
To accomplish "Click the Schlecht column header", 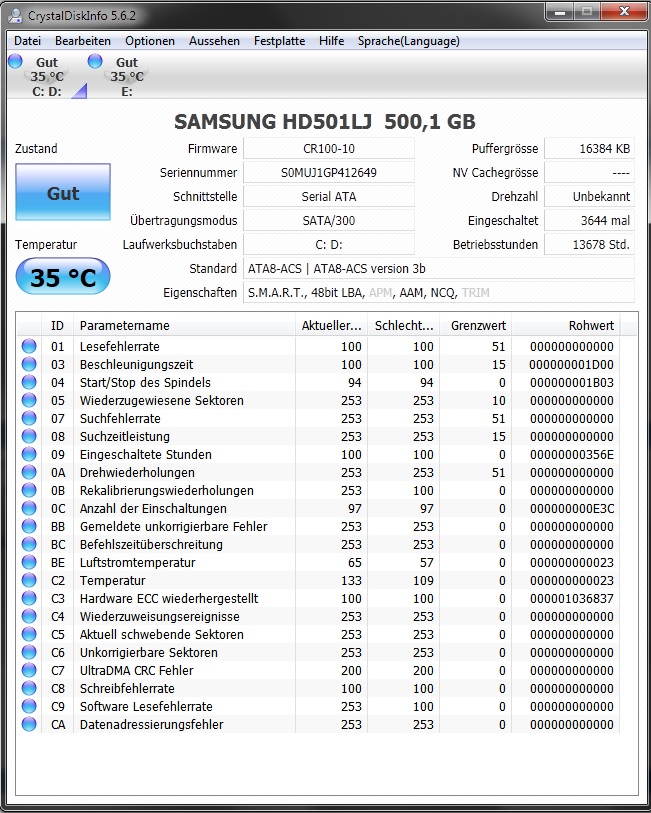I will tap(403, 326).
